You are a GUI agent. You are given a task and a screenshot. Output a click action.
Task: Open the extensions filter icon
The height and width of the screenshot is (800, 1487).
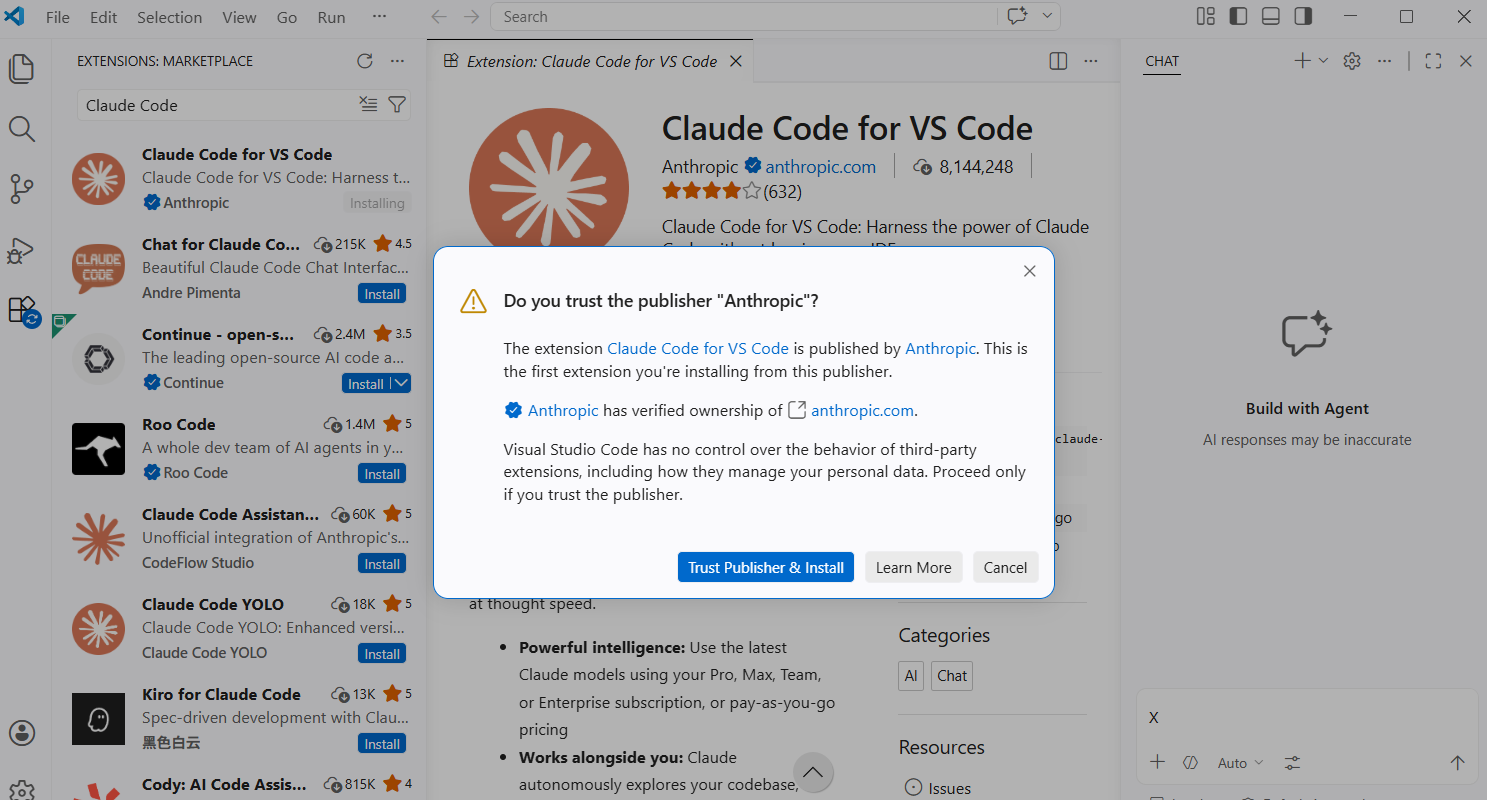point(397,104)
